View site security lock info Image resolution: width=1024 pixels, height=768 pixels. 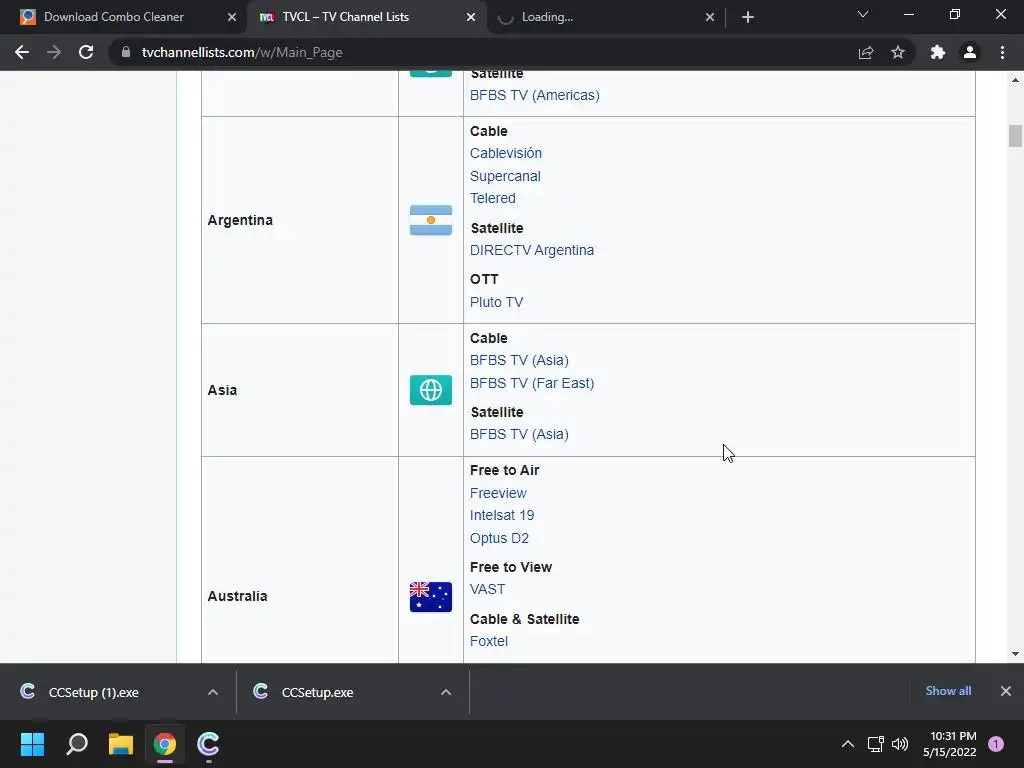pos(126,52)
